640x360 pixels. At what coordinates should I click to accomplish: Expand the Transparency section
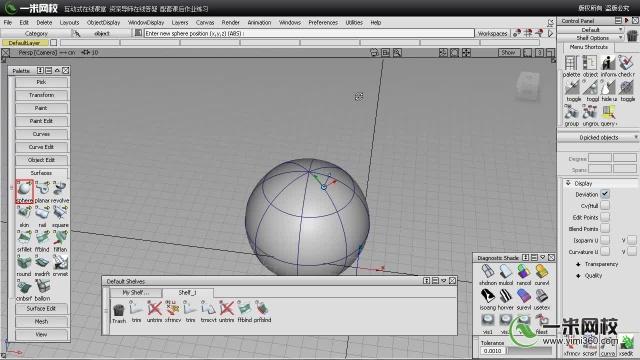tap(597, 264)
